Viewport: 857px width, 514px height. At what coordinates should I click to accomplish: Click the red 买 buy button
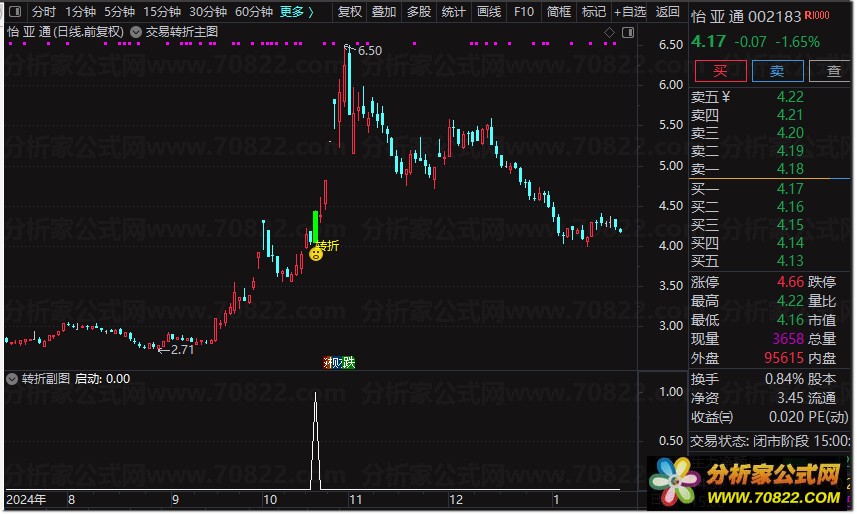coord(720,71)
